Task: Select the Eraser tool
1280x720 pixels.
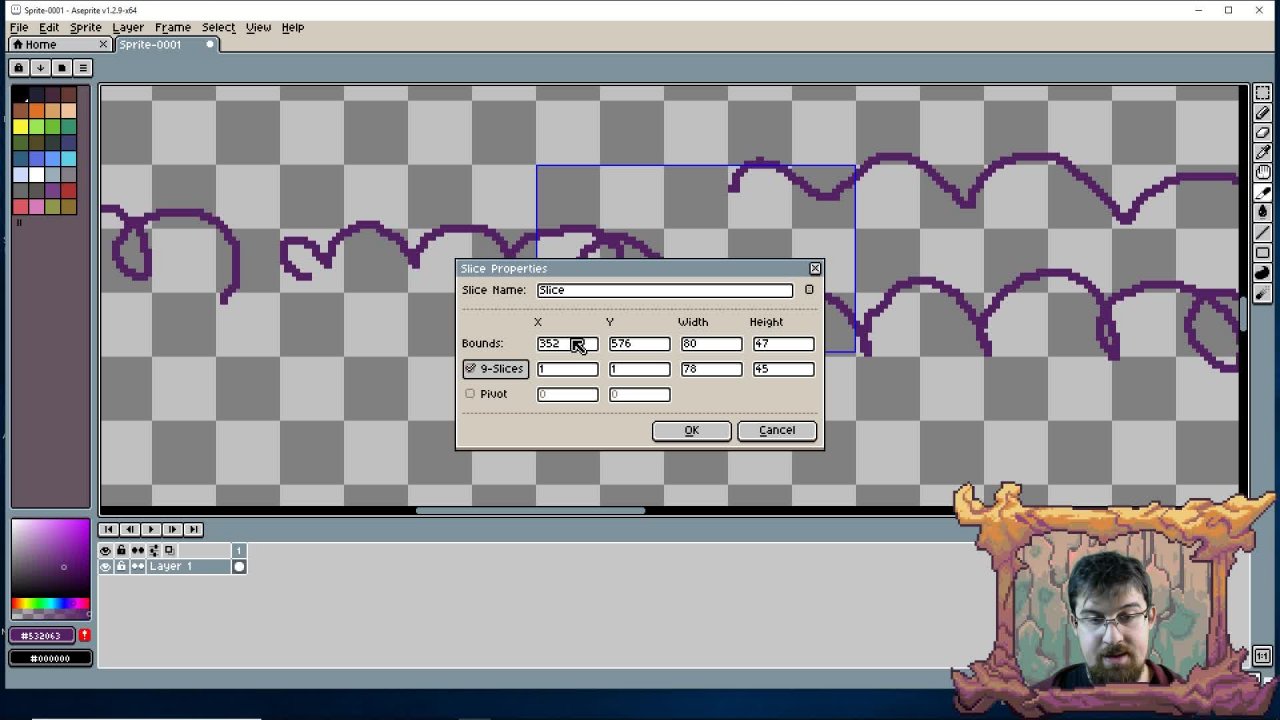Action: click(x=1262, y=133)
